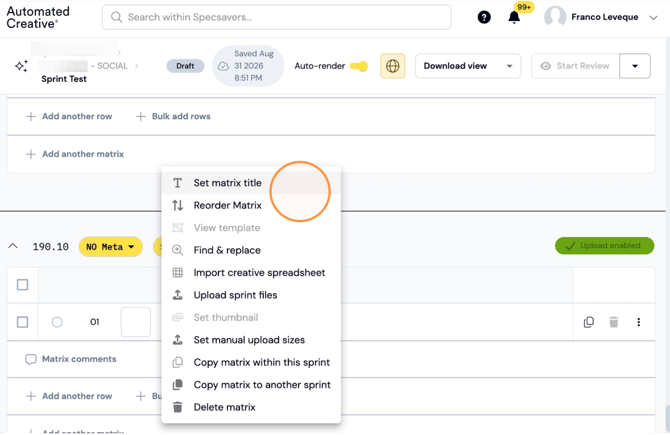Click the eye icon in Start Review
This screenshot has width=670, height=435.
click(x=545, y=66)
